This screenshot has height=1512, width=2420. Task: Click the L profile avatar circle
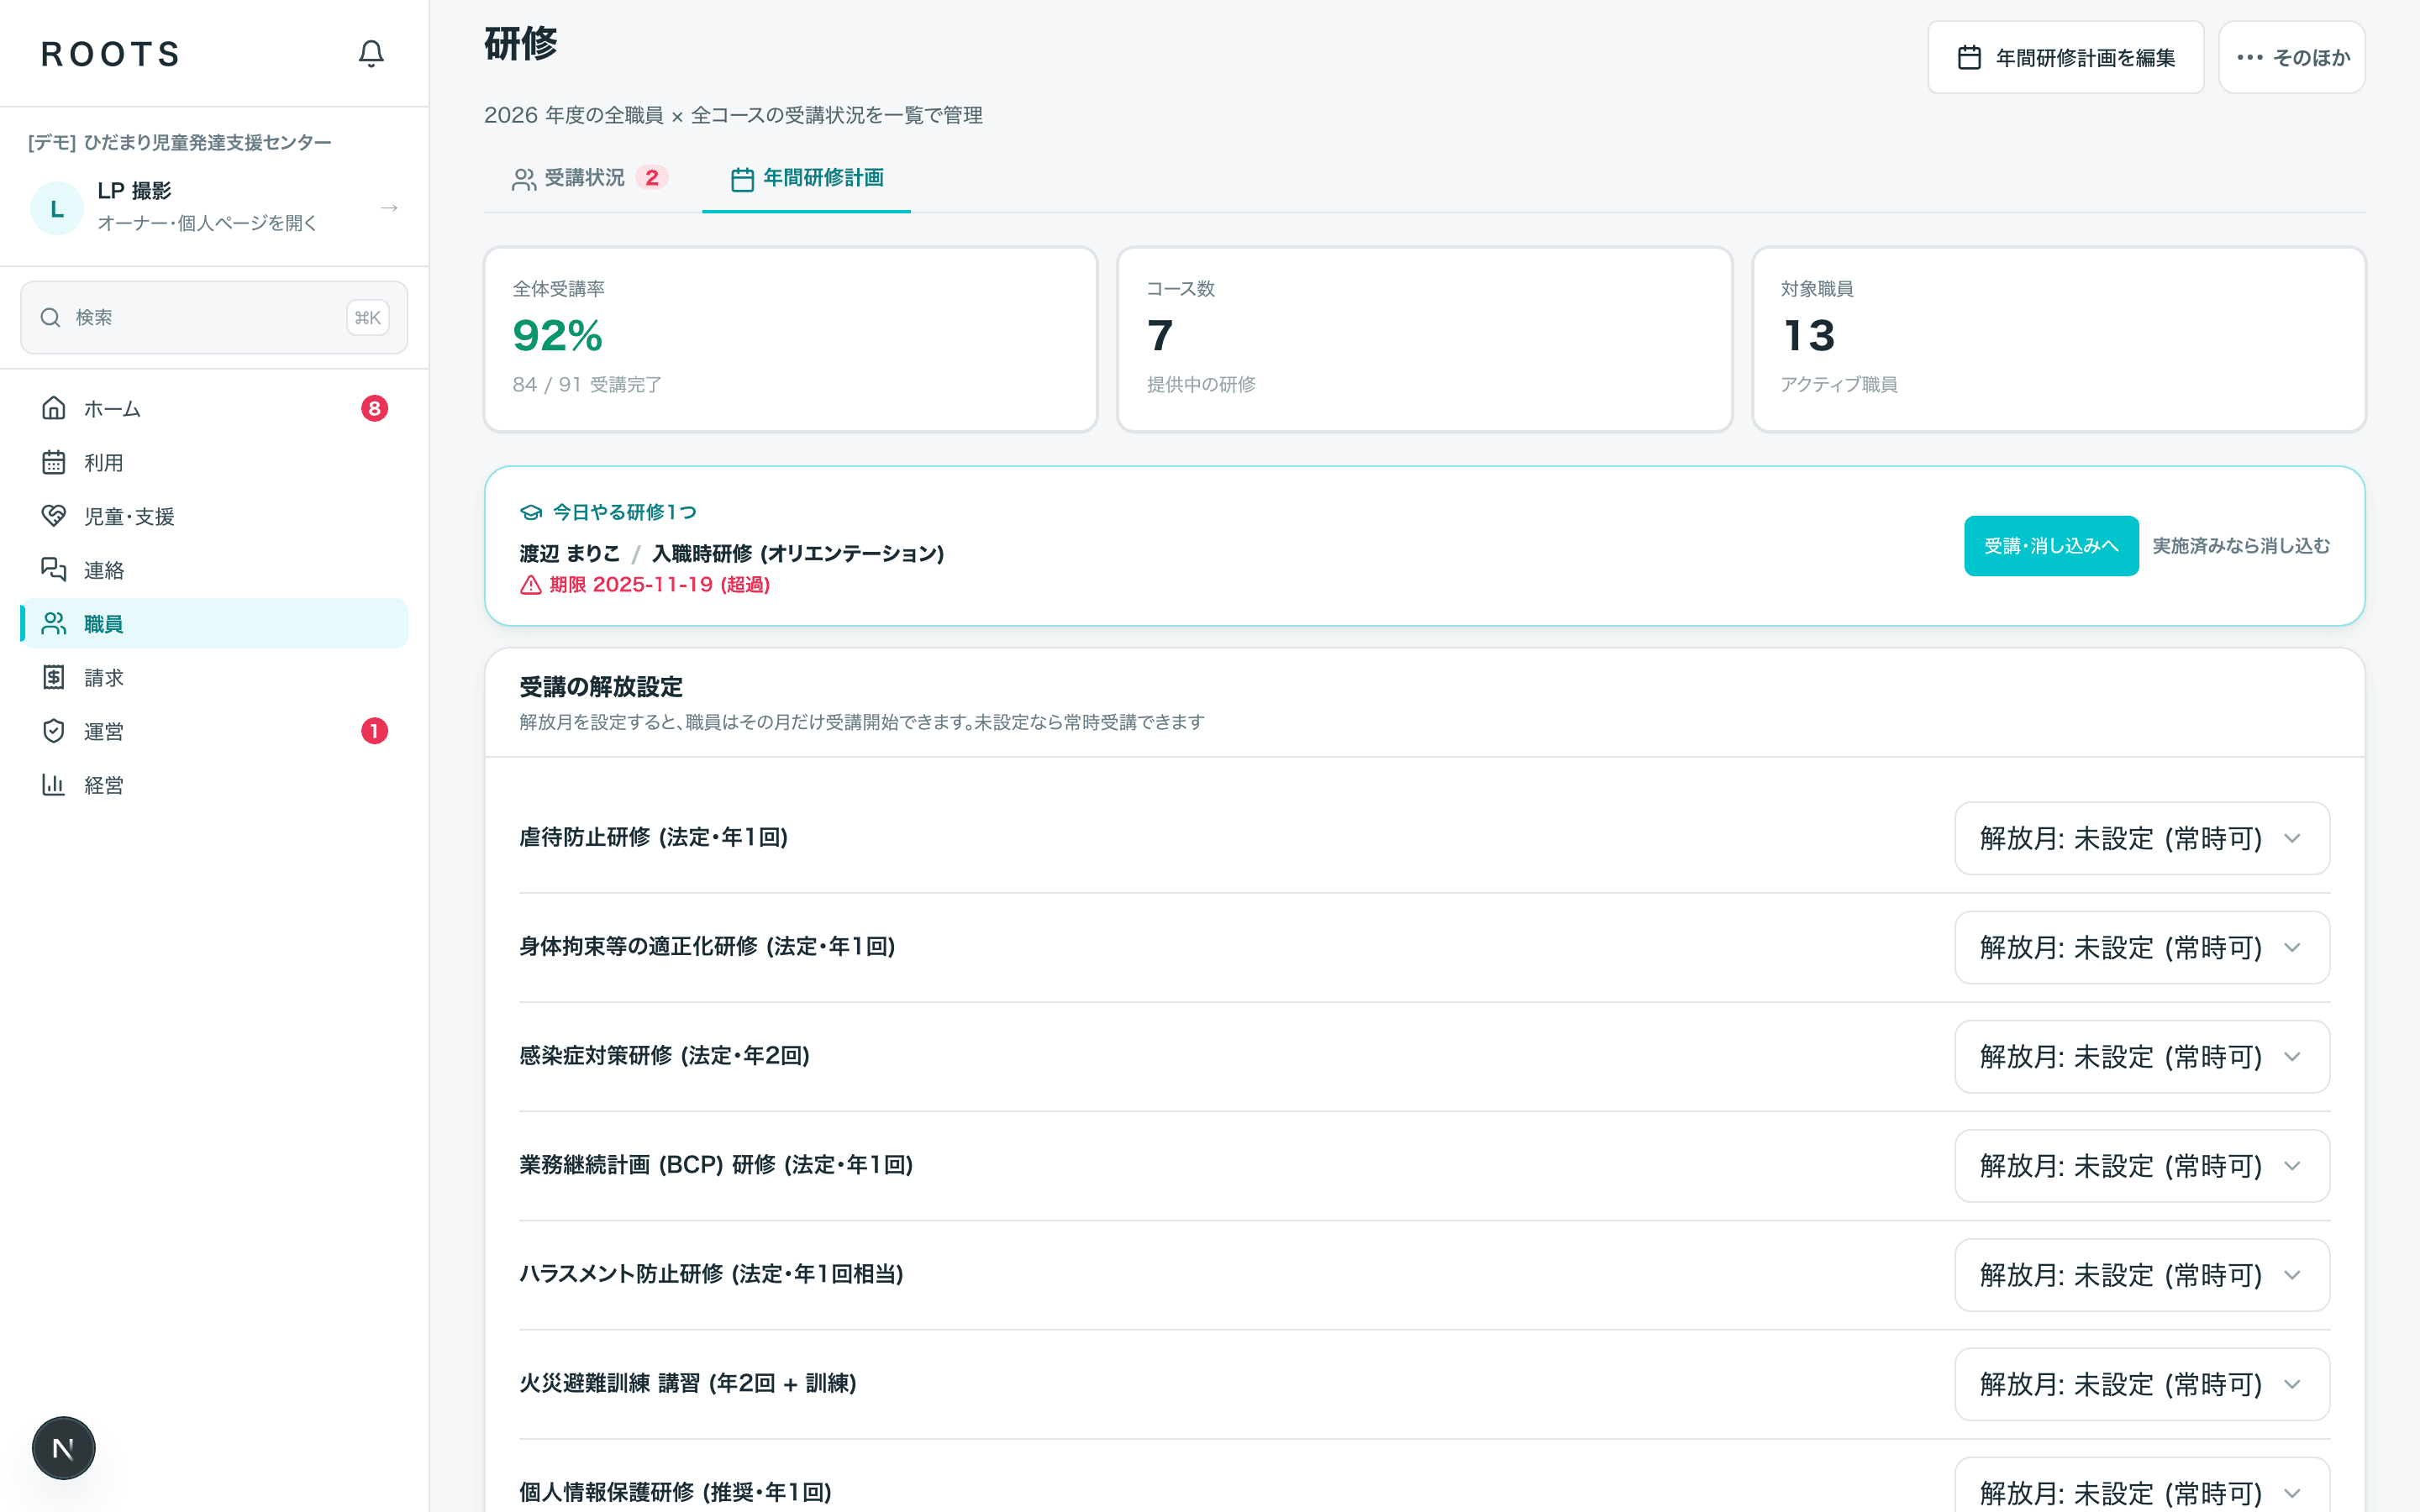coord(57,208)
